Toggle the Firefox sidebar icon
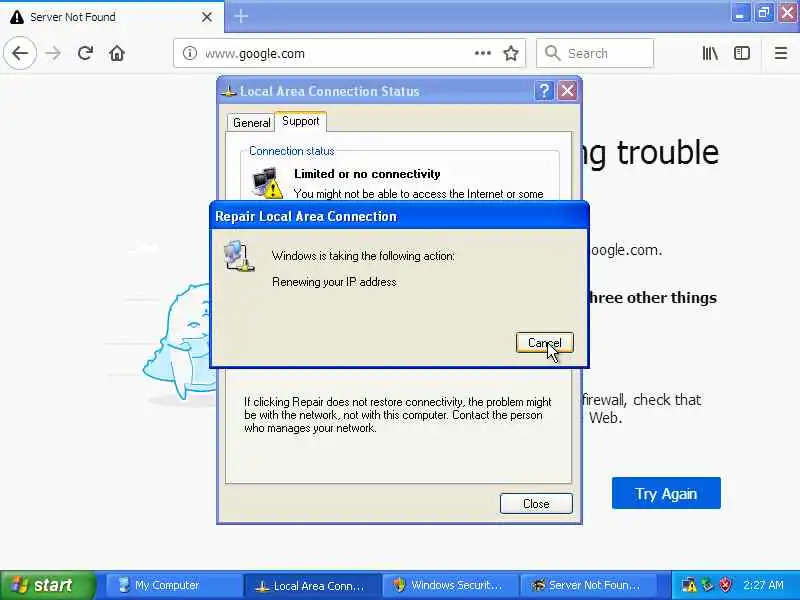 [x=741, y=53]
